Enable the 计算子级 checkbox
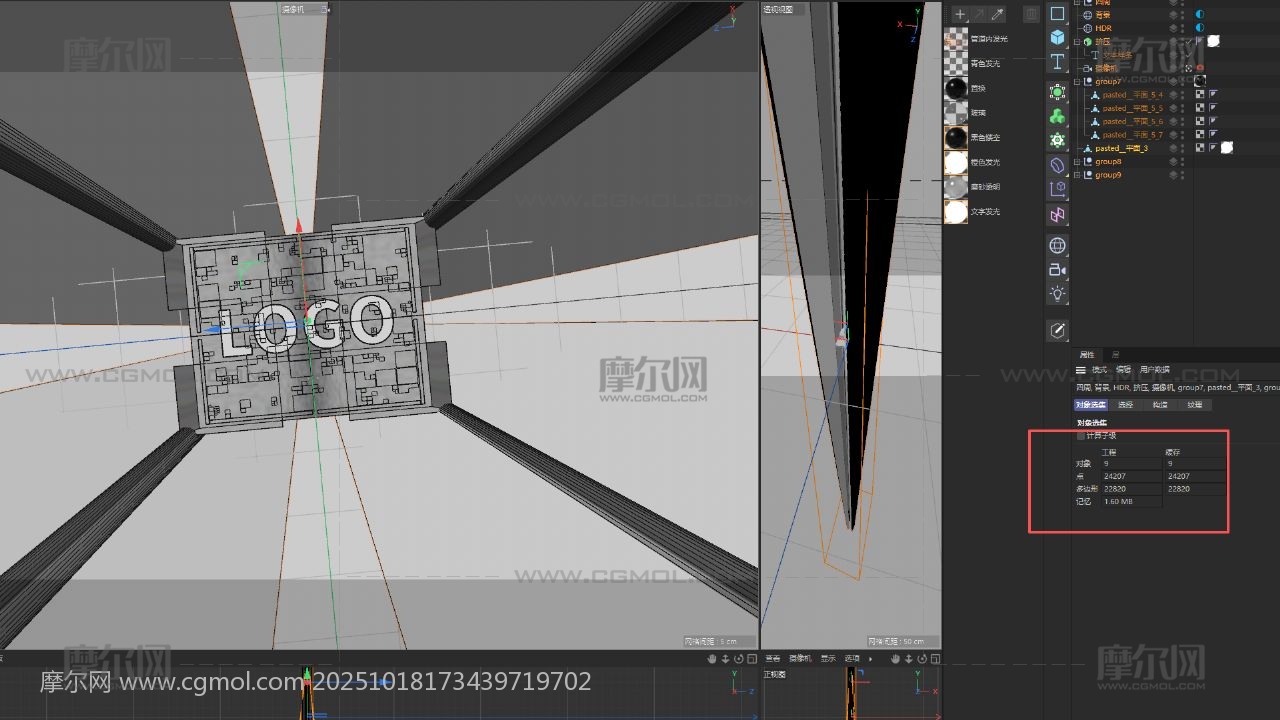Viewport: 1280px width, 720px height. [x=1081, y=436]
